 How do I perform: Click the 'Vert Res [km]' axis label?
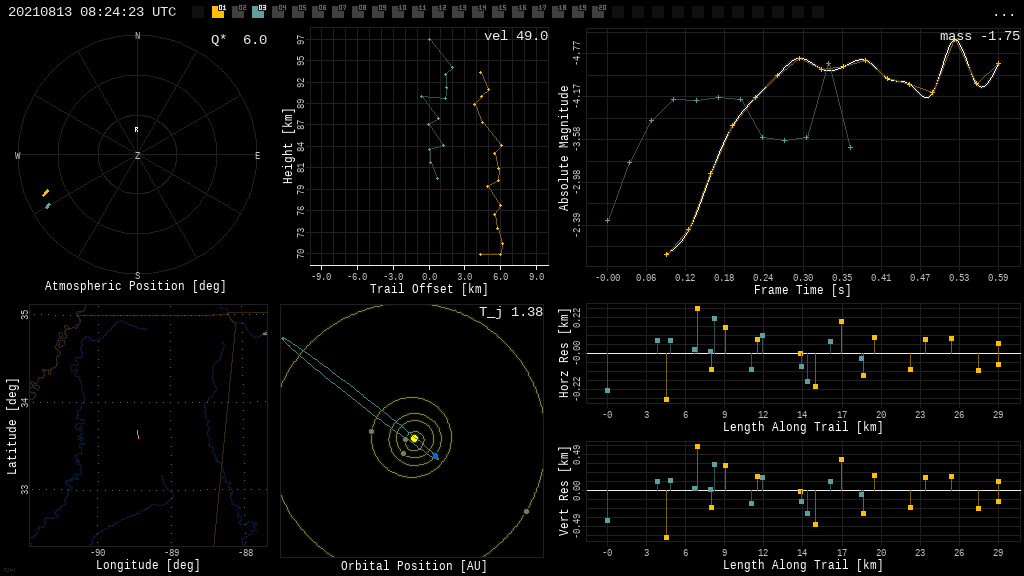coord(564,491)
